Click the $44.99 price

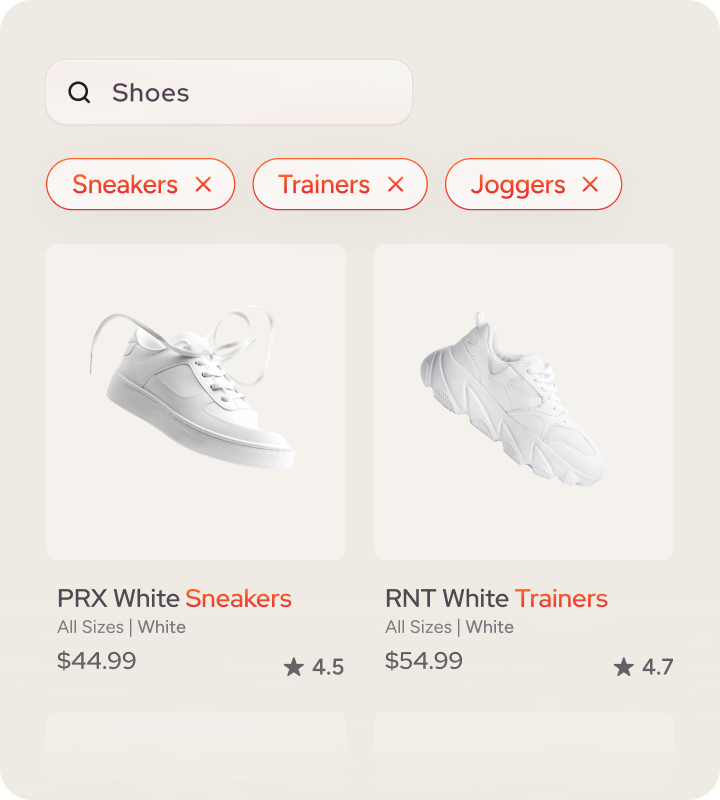click(x=97, y=661)
